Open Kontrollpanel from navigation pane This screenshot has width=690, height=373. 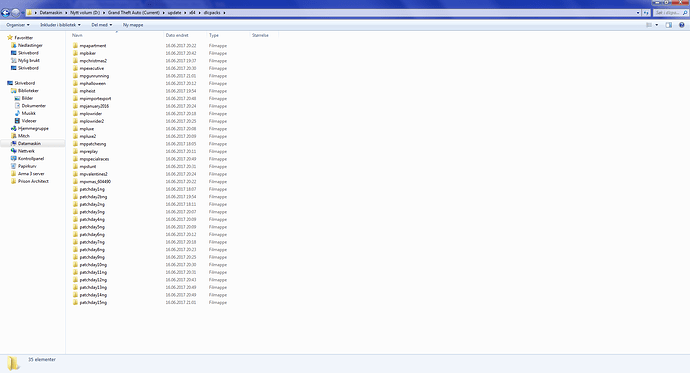(31, 158)
